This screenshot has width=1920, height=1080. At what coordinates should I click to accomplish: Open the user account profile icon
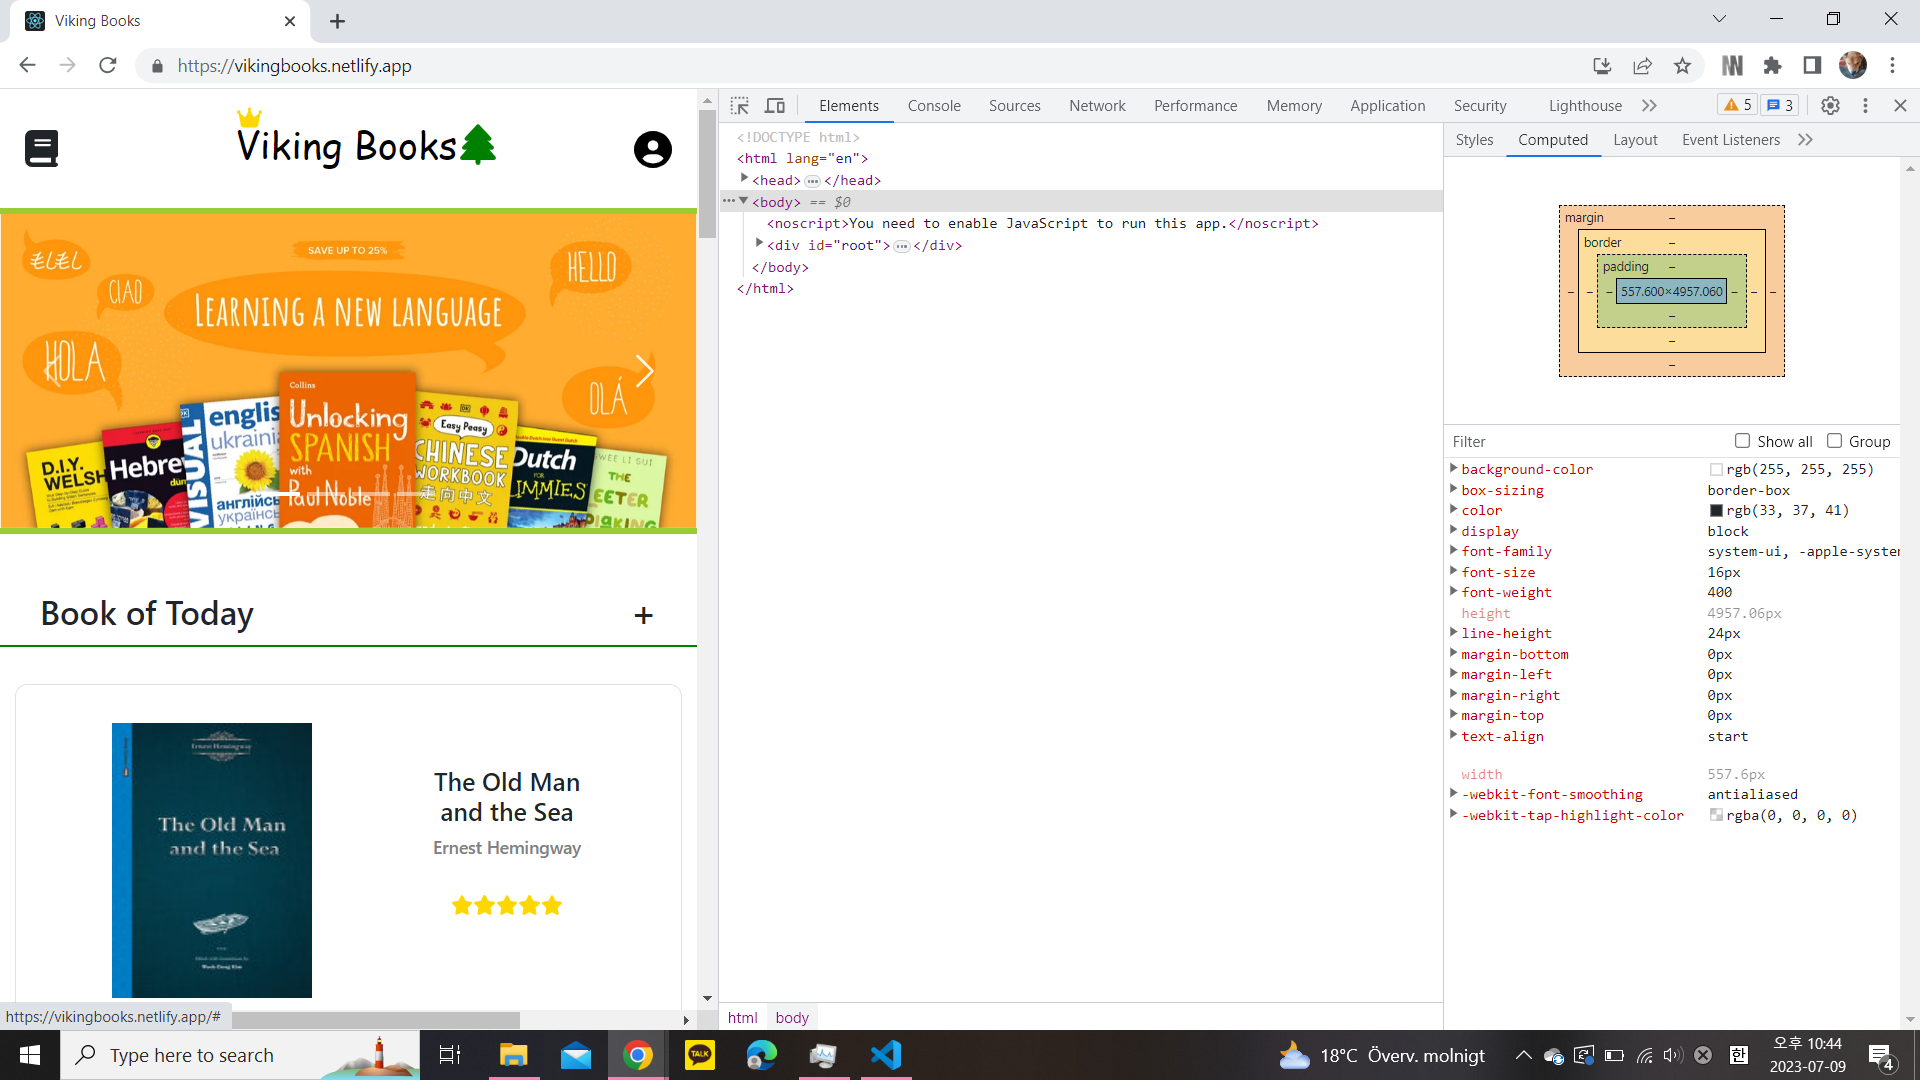coord(652,150)
